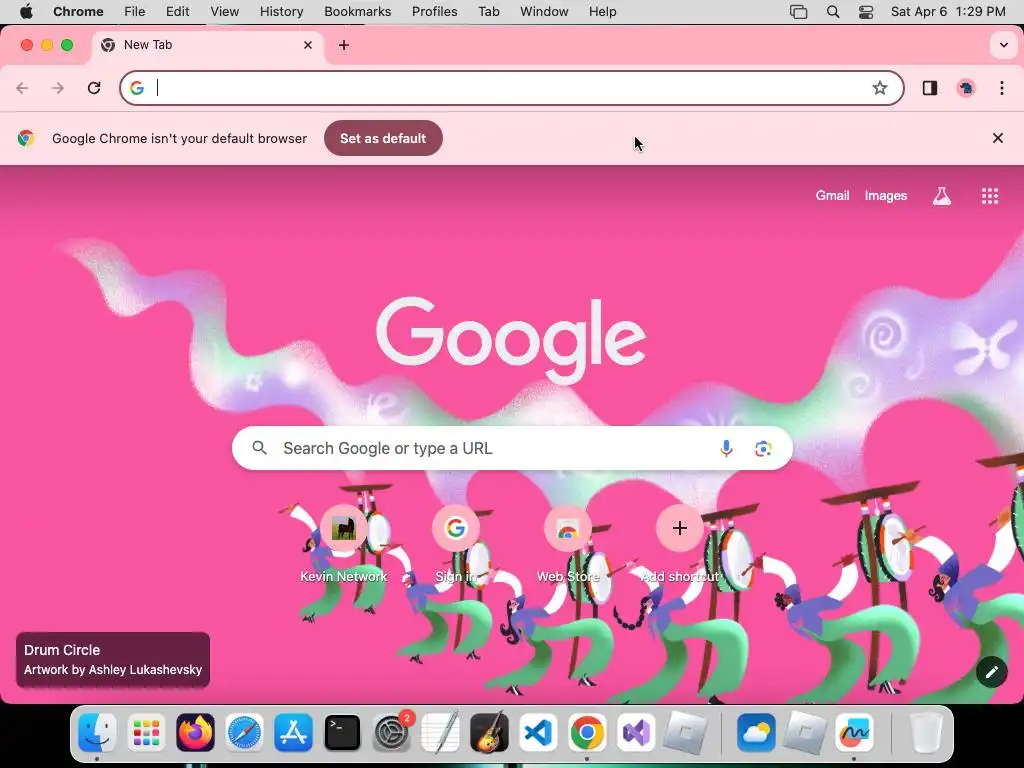Open the Drum Circle artwork attribution
The height and width of the screenshot is (768, 1024).
[113, 660]
